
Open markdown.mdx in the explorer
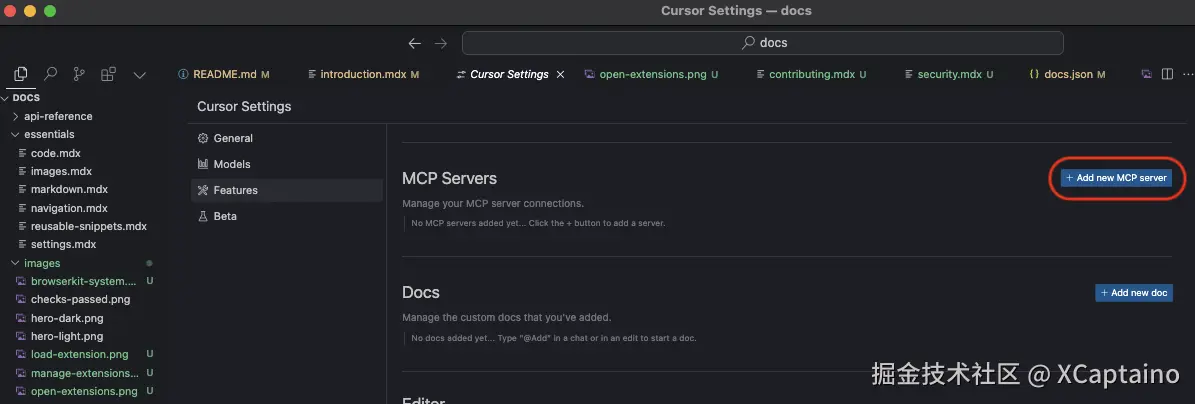pos(69,189)
